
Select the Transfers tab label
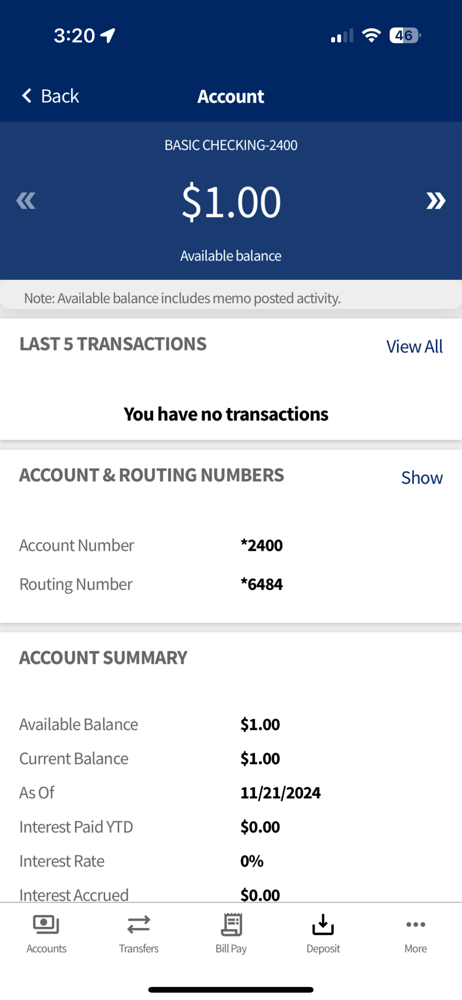coord(138,948)
